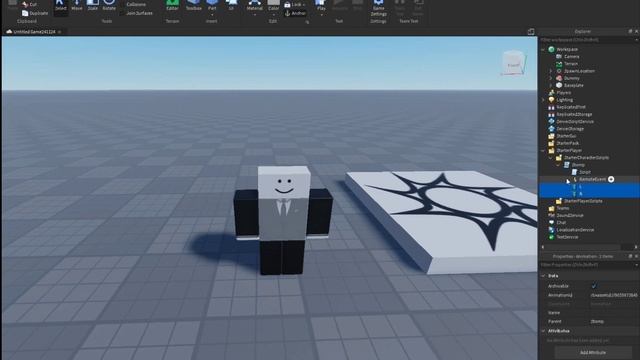
Task: Collapse the Workspace node
Action: 543,49
